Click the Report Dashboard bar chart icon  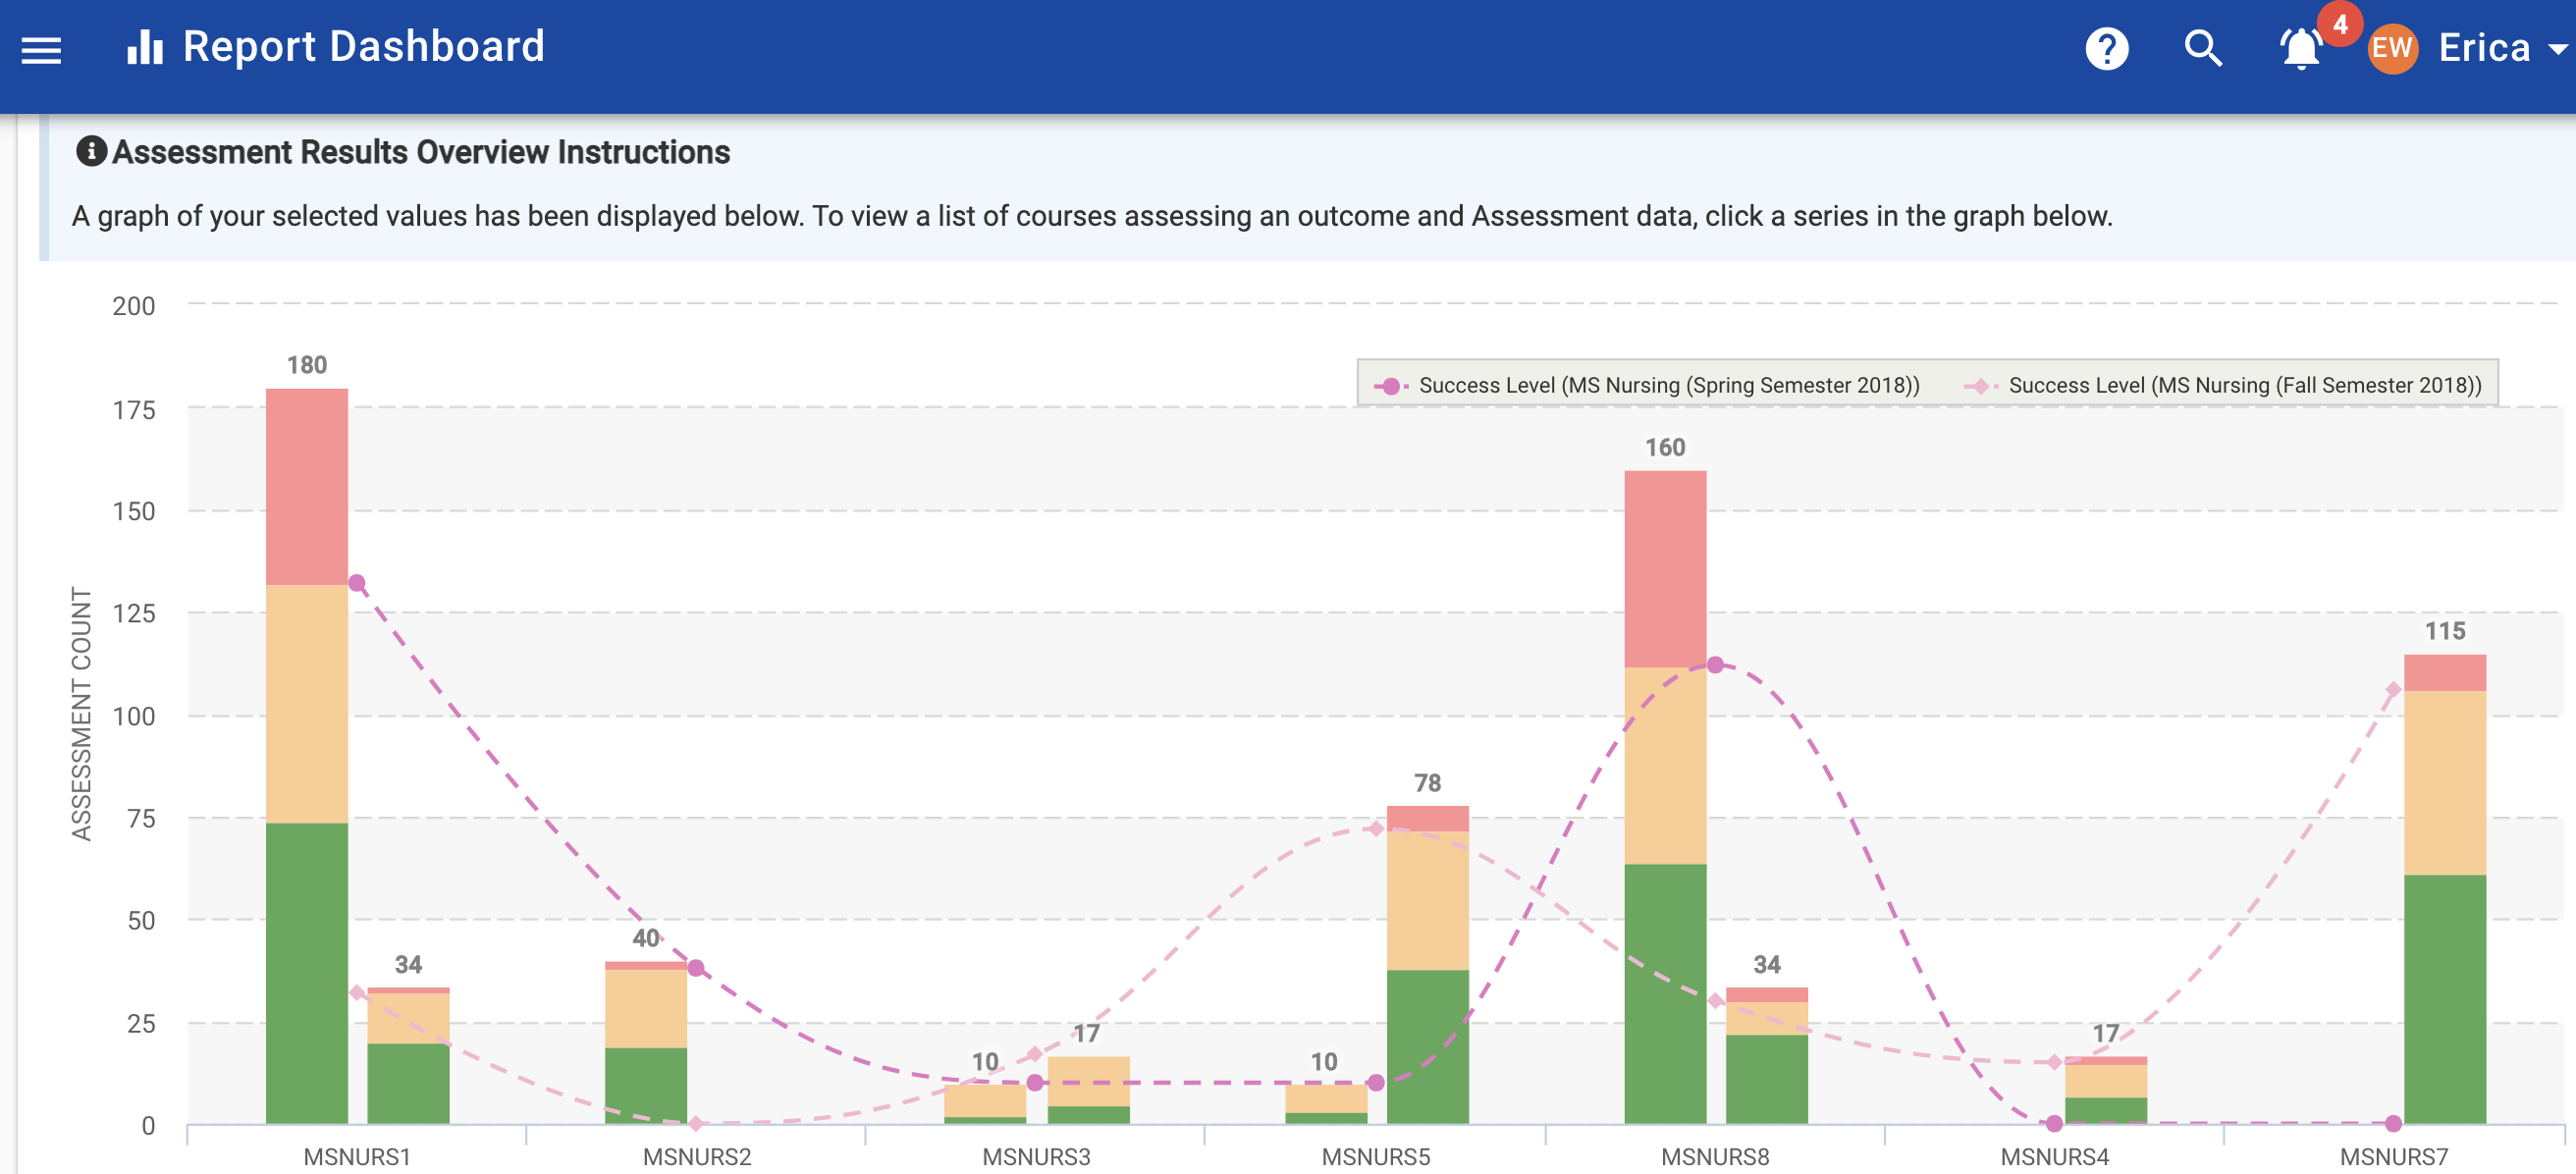coord(145,47)
